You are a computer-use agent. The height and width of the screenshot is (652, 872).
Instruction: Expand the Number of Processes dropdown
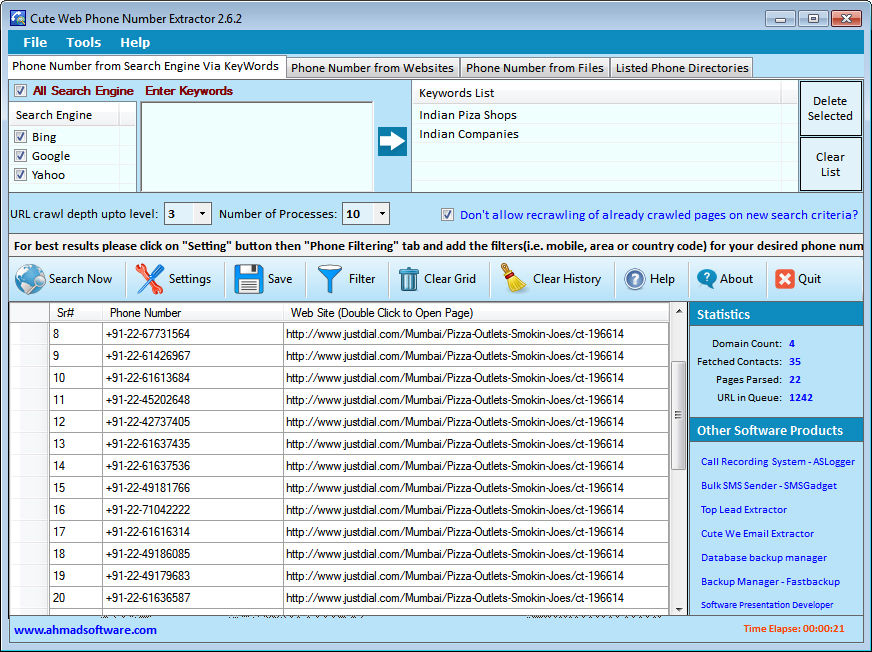click(382, 214)
